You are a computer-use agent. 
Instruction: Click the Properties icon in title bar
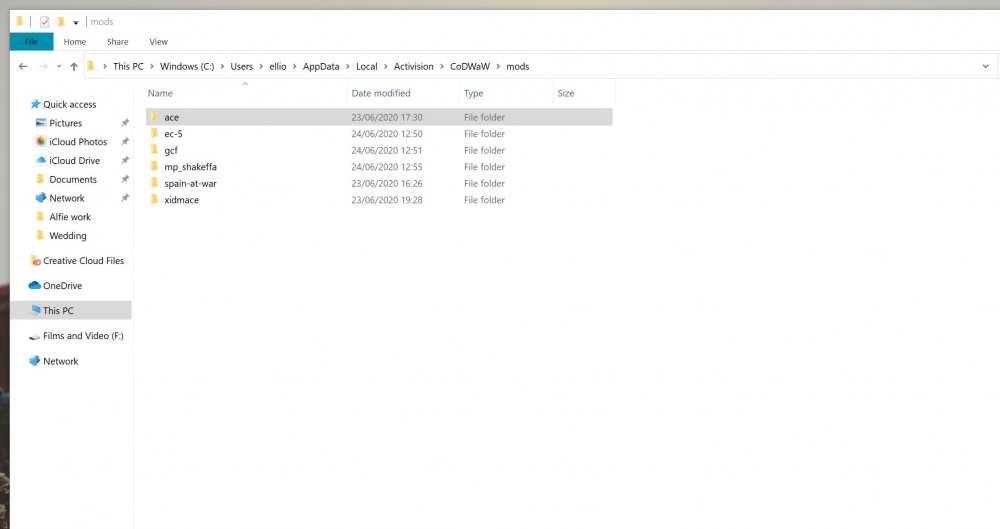tap(44, 22)
